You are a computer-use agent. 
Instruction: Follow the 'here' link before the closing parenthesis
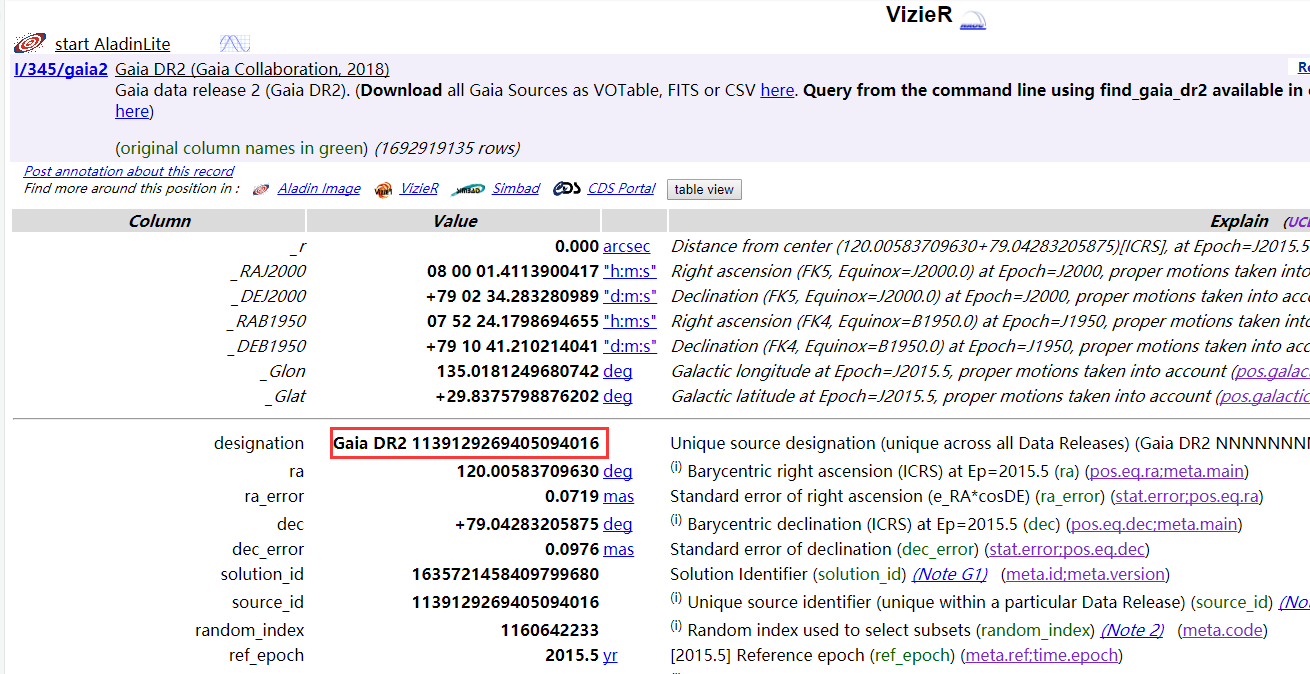tap(131, 112)
